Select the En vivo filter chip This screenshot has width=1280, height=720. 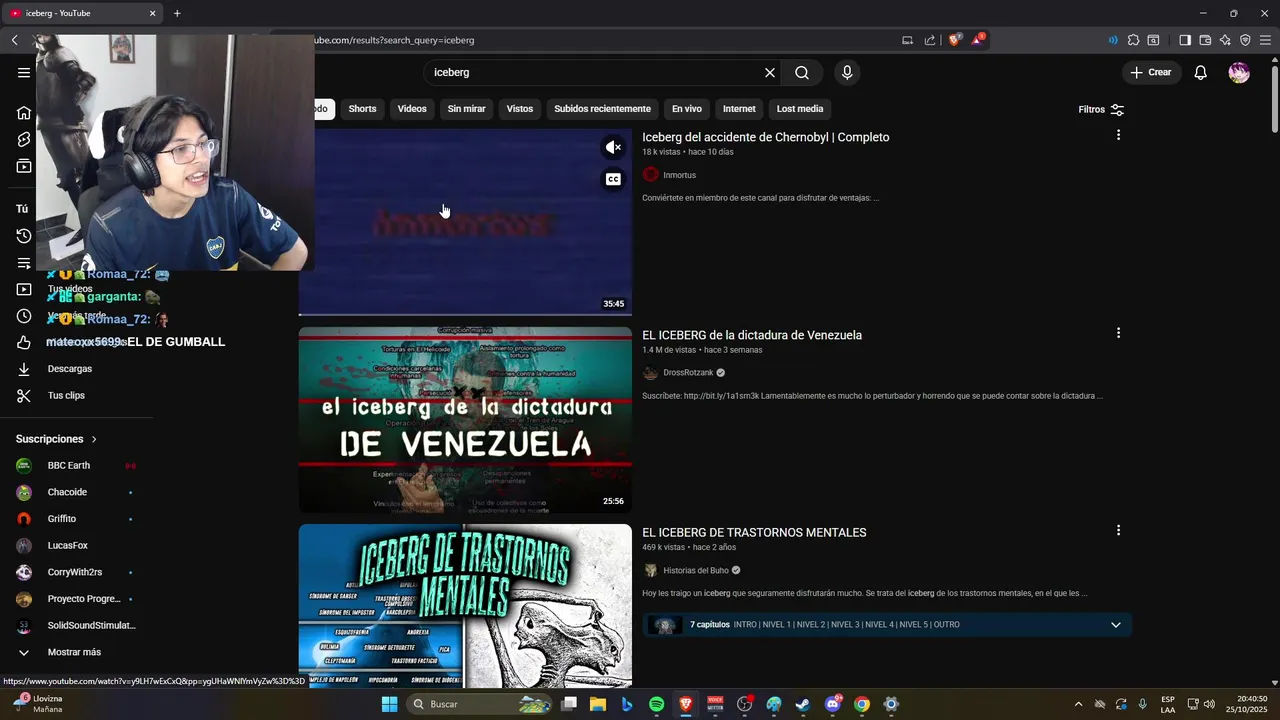686,109
